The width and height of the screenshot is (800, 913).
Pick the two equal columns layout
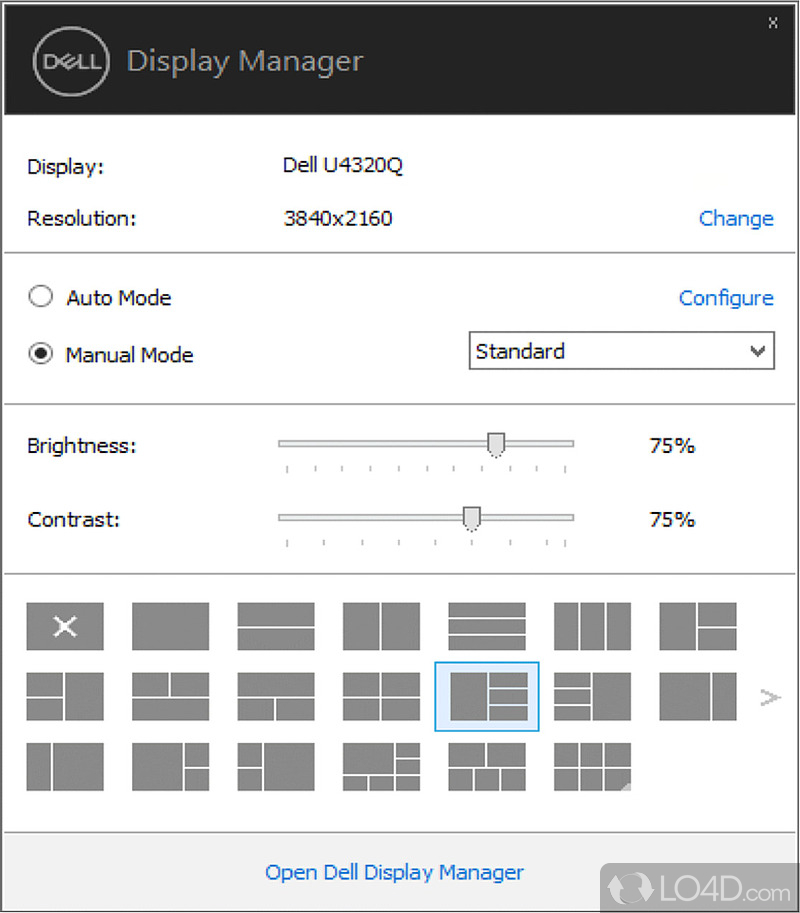click(x=381, y=627)
